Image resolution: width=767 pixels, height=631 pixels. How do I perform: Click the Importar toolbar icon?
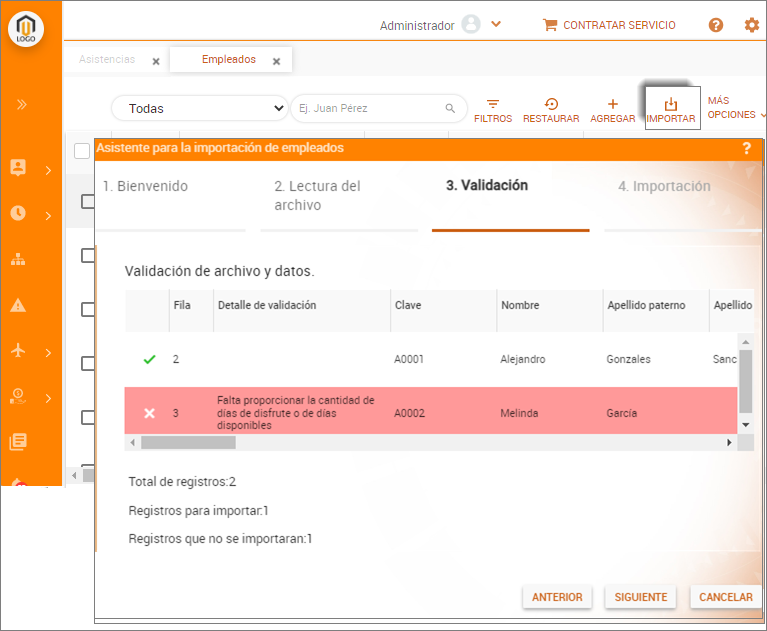(x=671, y=109)
